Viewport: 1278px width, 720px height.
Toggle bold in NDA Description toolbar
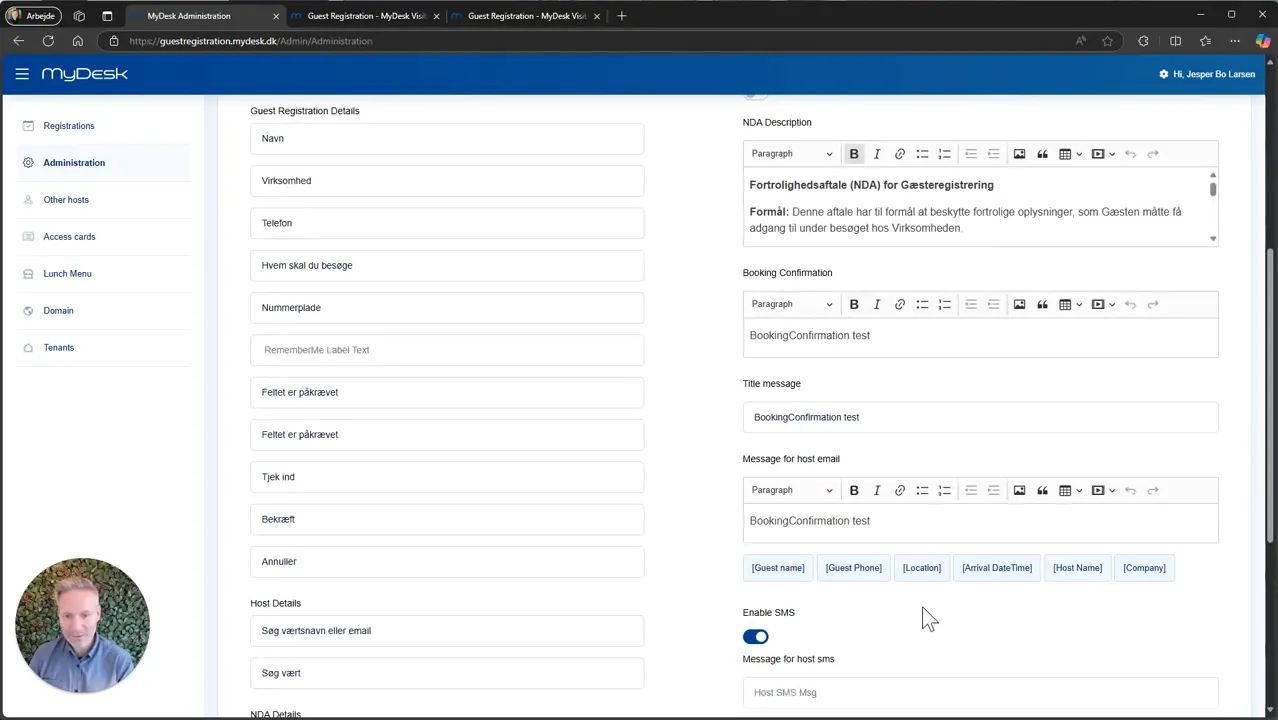854,154
